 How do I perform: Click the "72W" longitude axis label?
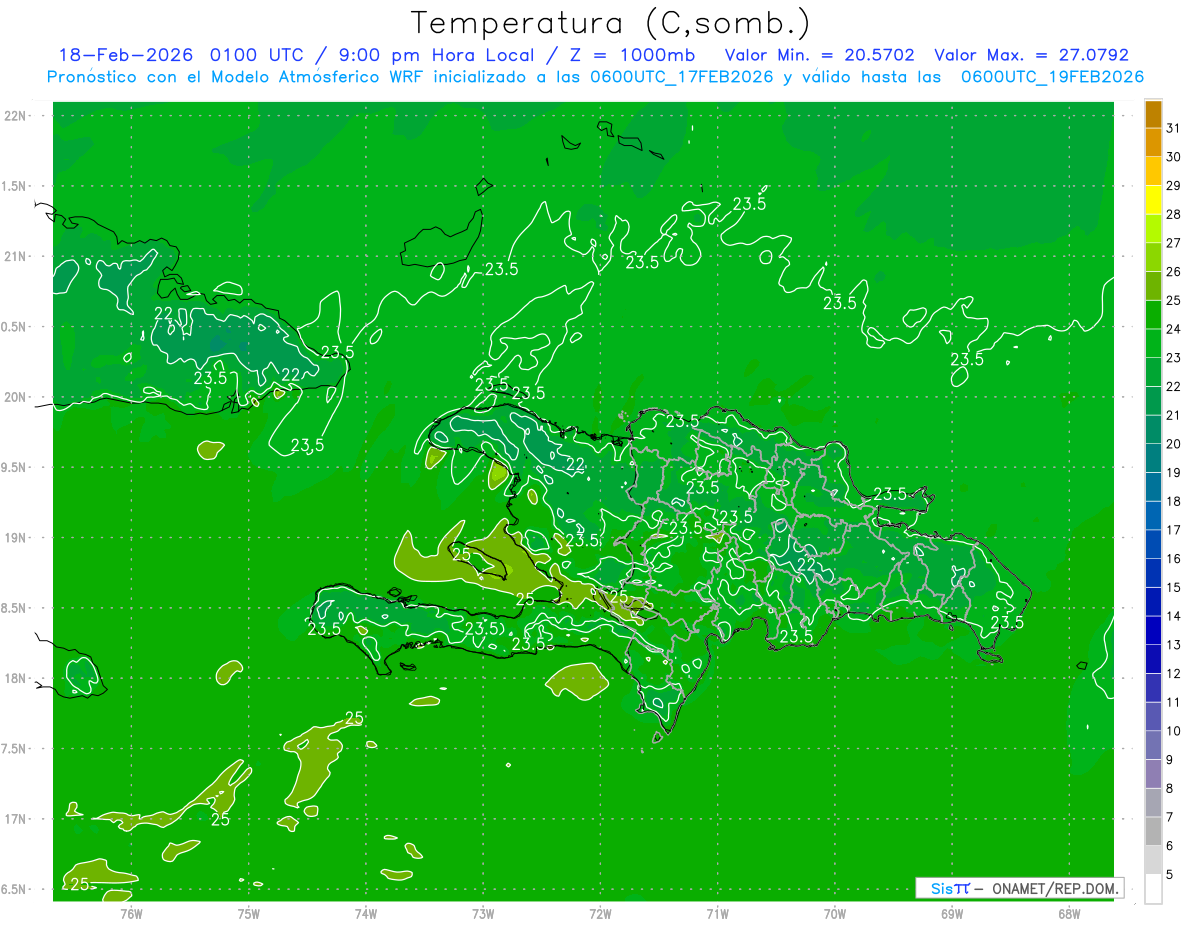[x=600, y=914]
